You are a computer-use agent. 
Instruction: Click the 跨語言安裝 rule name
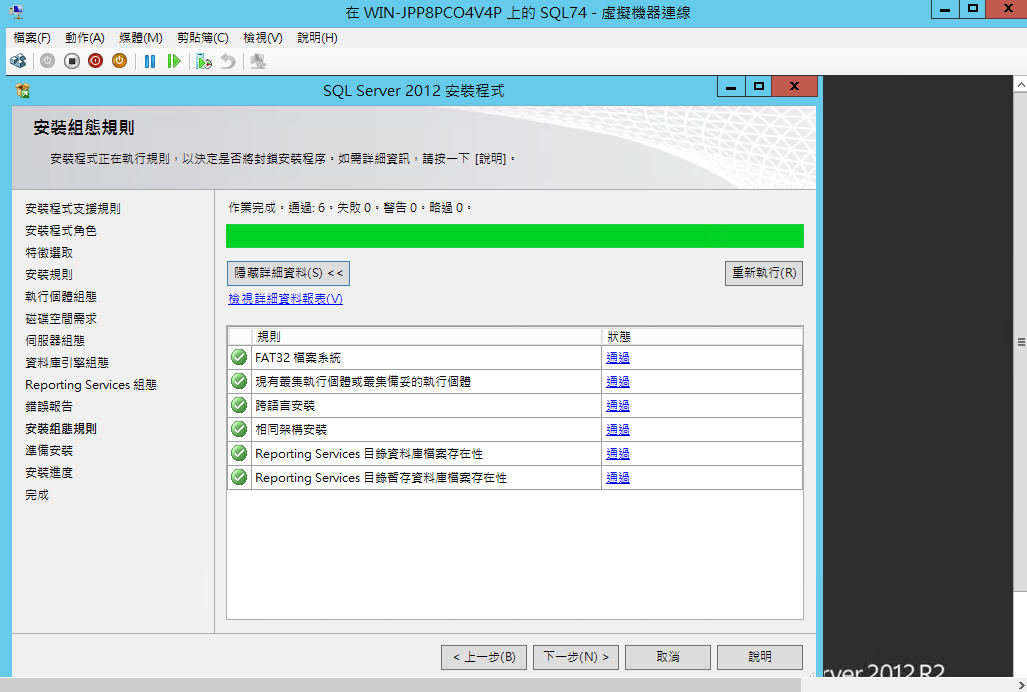[x=285, y=406]
